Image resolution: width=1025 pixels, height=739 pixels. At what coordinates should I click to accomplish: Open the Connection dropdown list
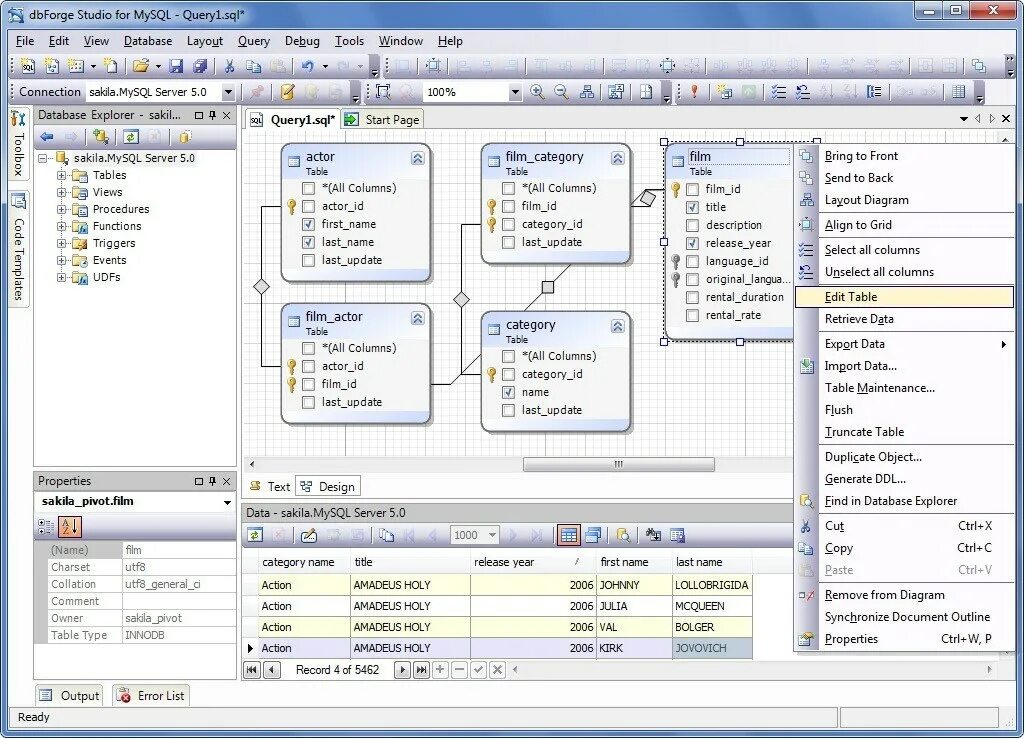click(x=228, y=92)
